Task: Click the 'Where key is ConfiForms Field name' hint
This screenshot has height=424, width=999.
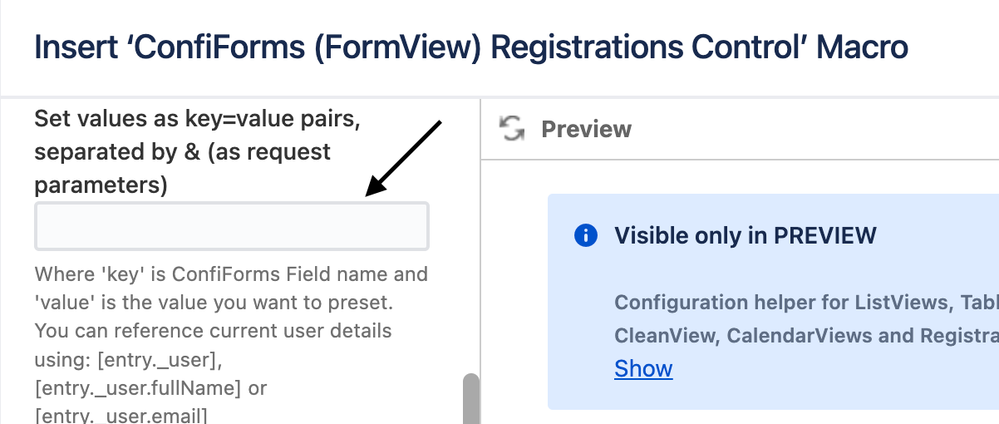Action: 231,274
